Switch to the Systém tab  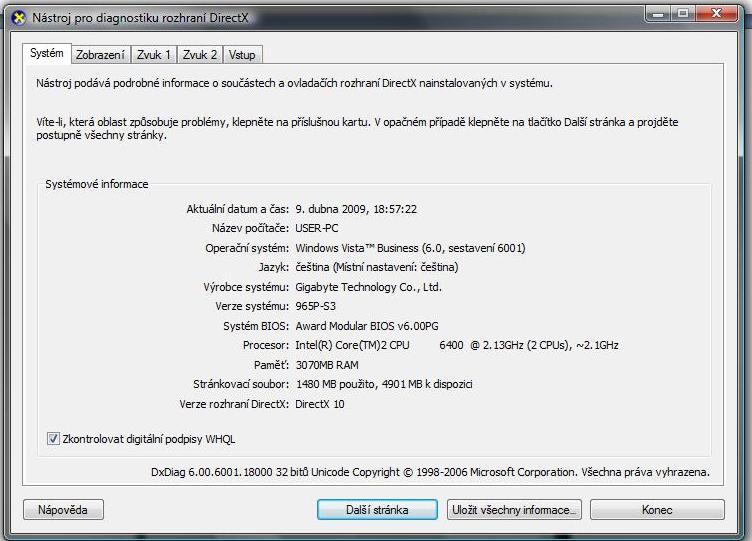point(47,53)
